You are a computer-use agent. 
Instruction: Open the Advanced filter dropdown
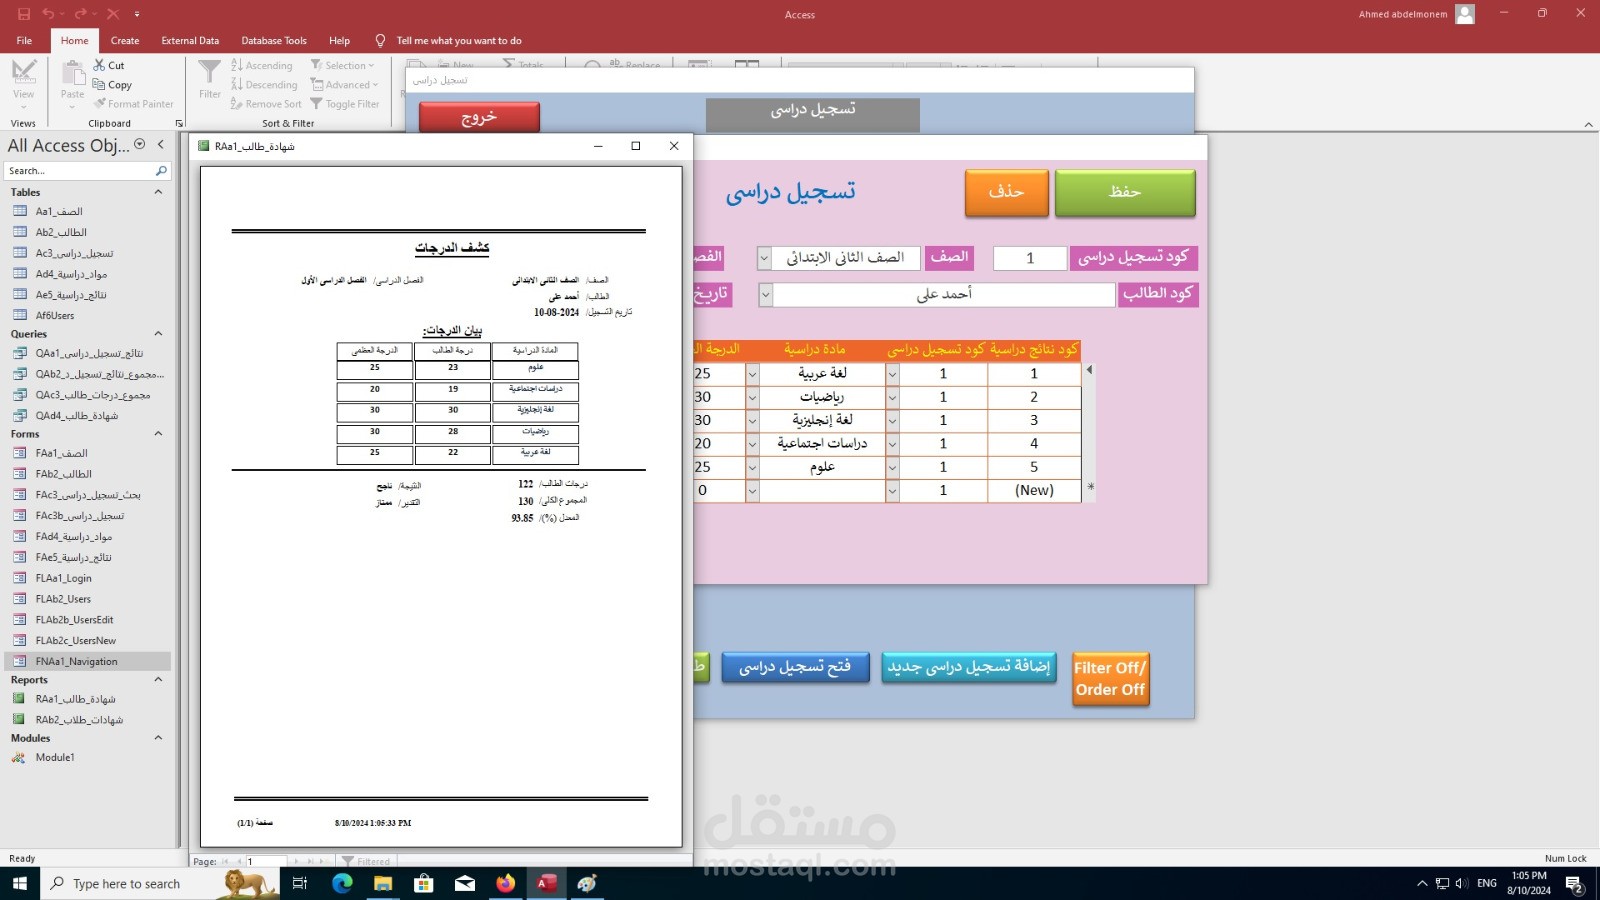pyautogui.click(x=345, y=85)
